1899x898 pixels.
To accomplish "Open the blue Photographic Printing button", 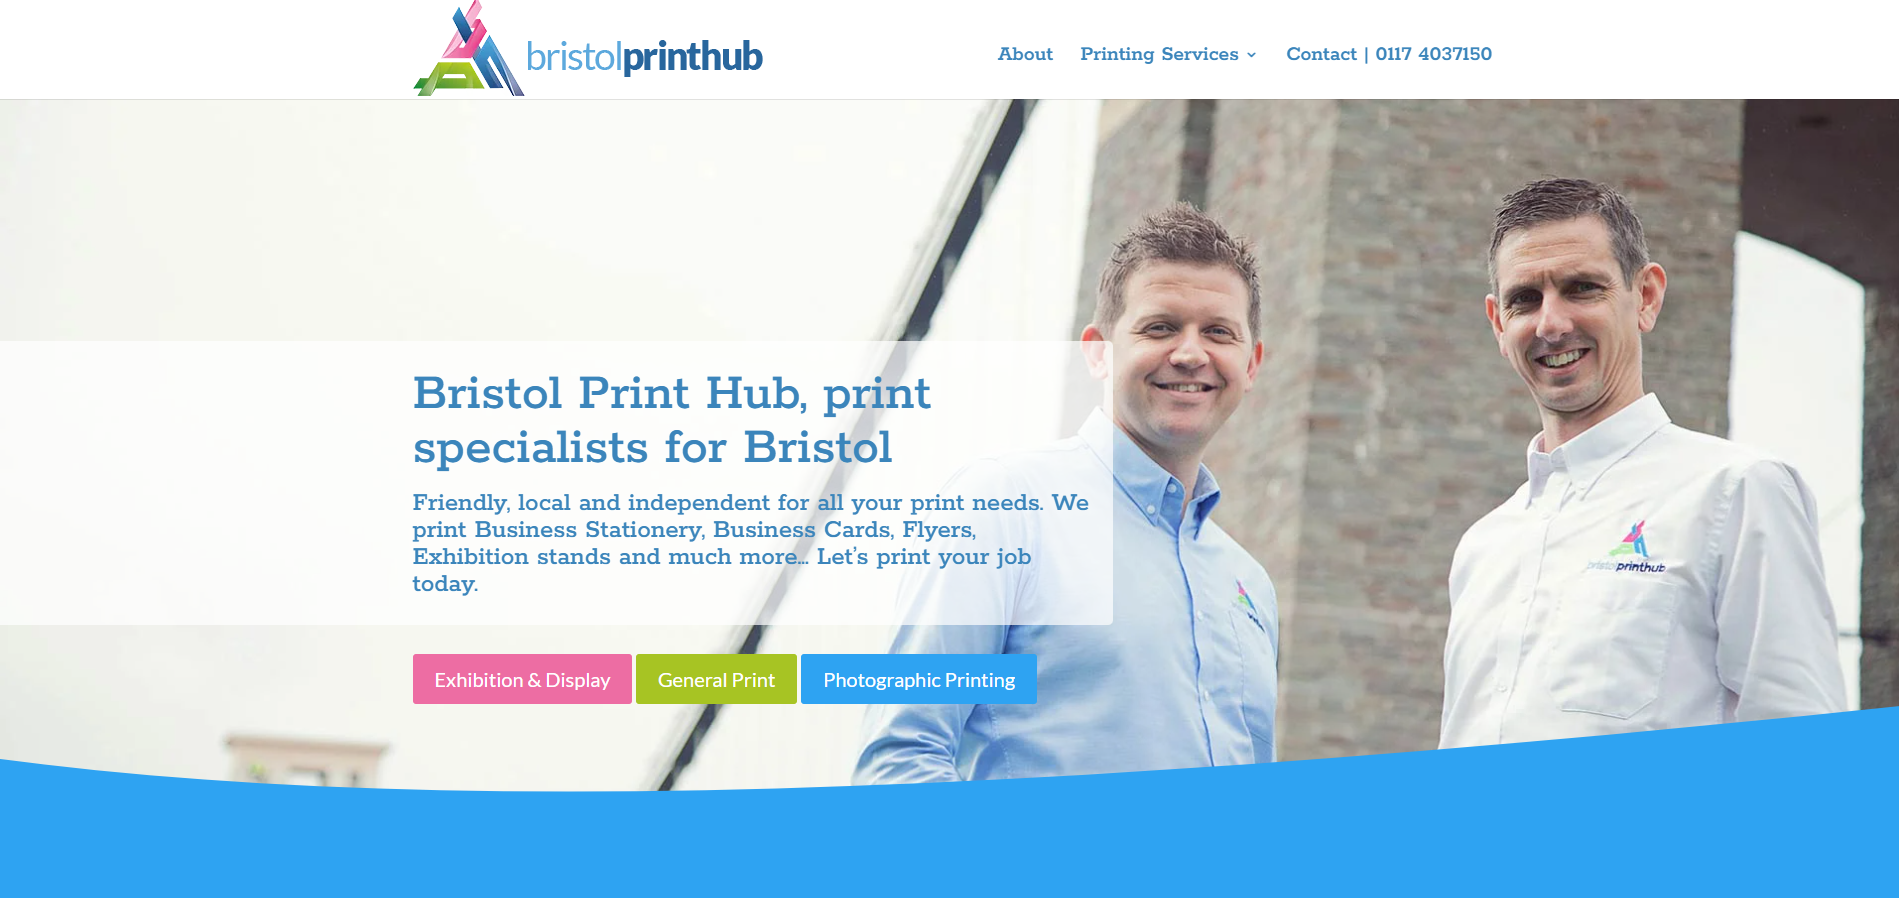I will click(x=919, y=679).
